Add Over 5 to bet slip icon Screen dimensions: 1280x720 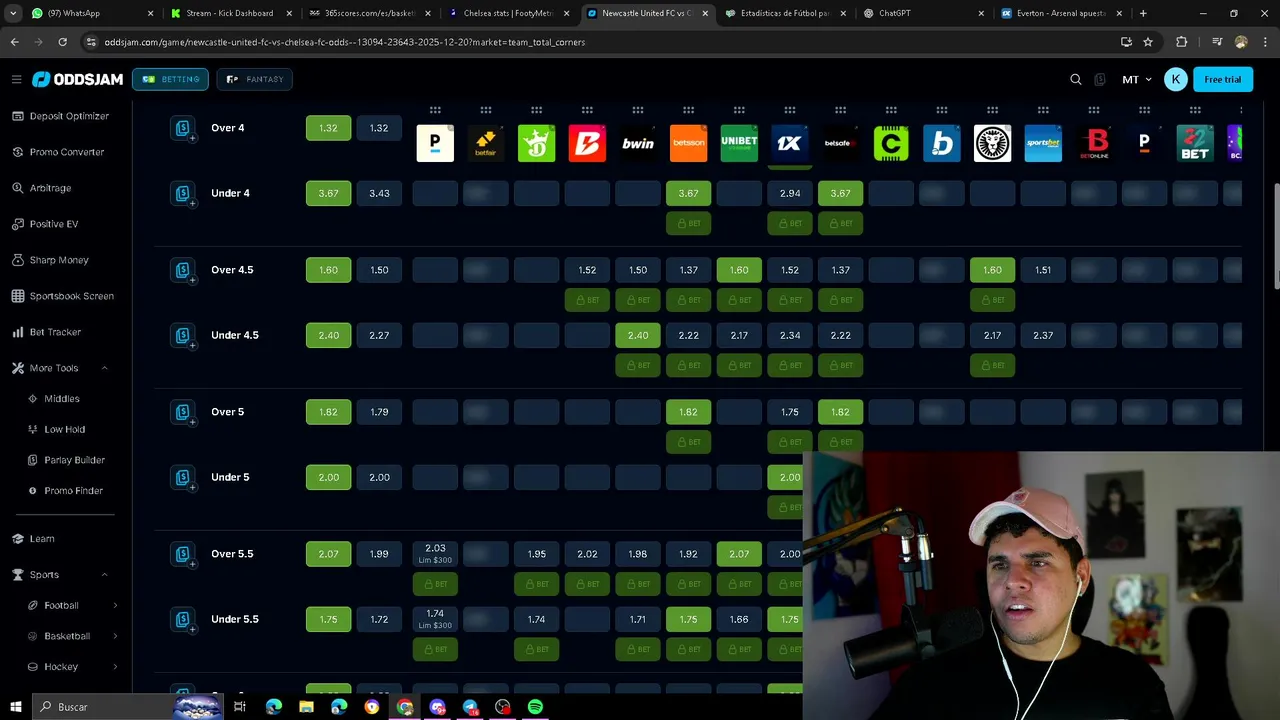[183, 413]
